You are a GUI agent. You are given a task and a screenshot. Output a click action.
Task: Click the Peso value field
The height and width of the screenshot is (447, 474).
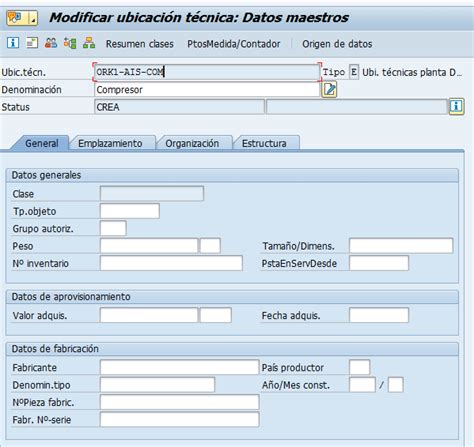pyautogui.click(x=149, y=246)
